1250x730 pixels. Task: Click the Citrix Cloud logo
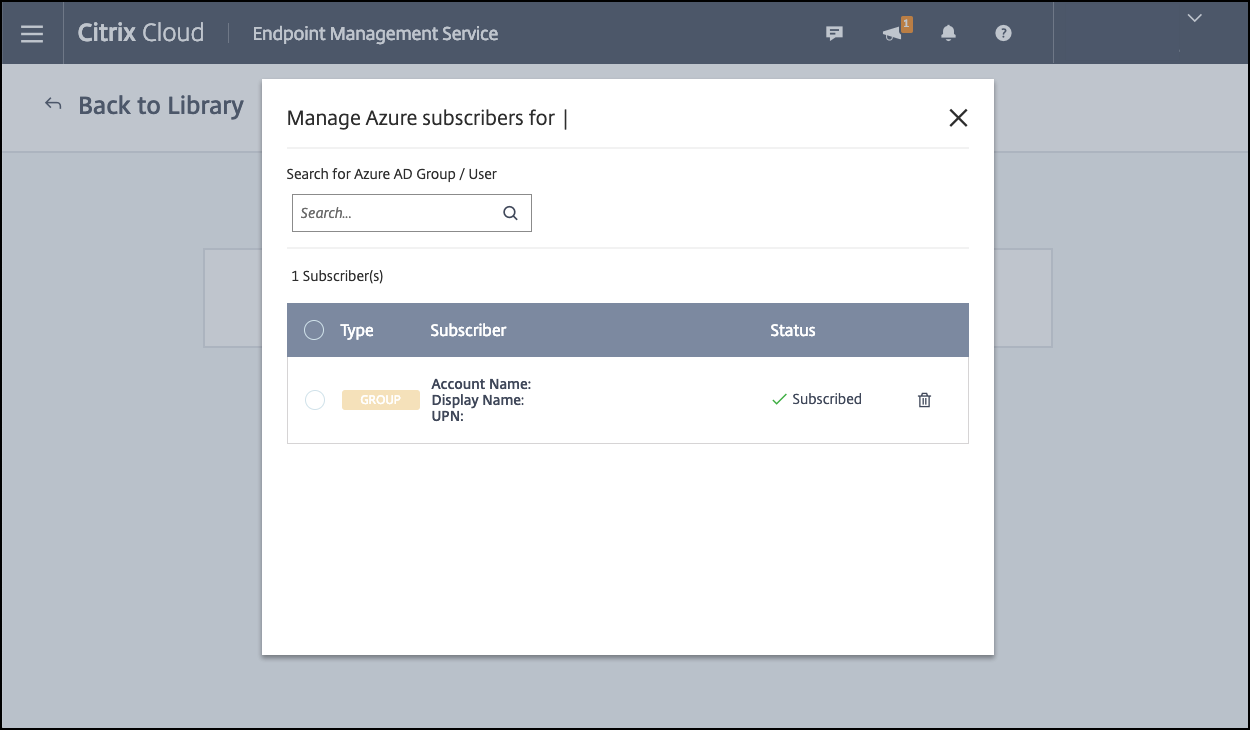[x=140, y=33]
